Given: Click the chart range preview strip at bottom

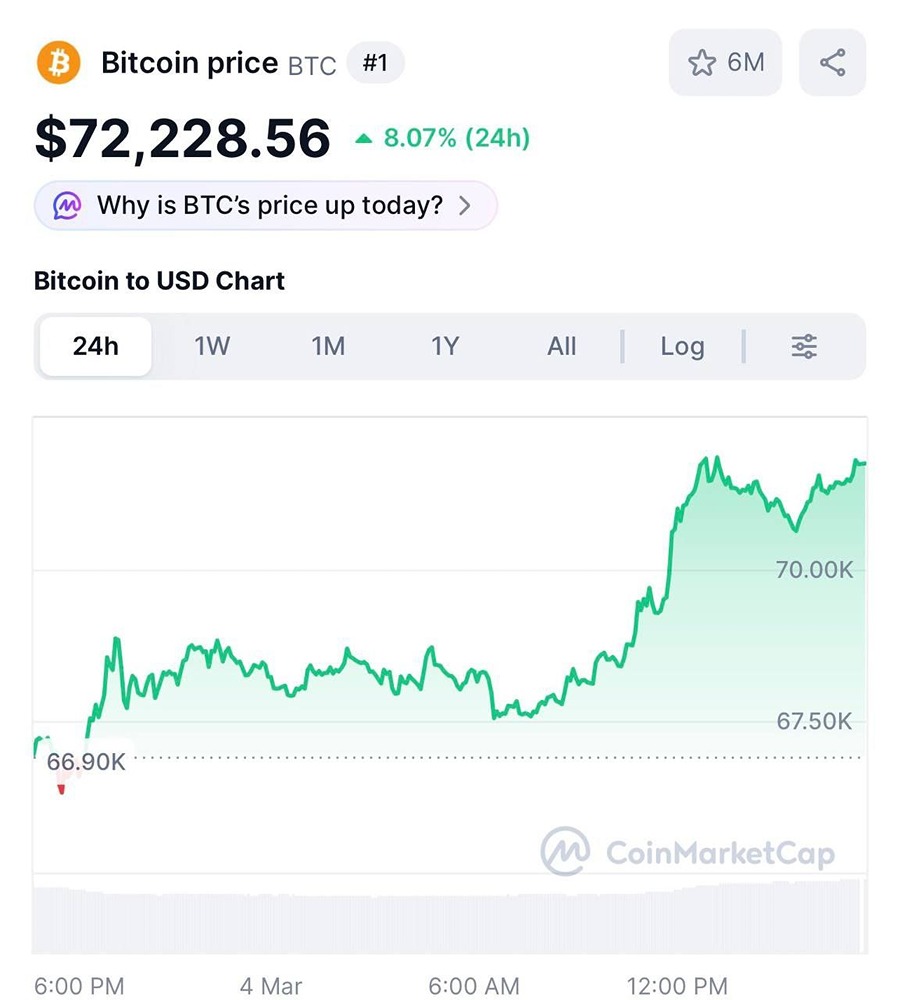Looking at the screenshot, I should pyautogui.click(x=450, y=915).
